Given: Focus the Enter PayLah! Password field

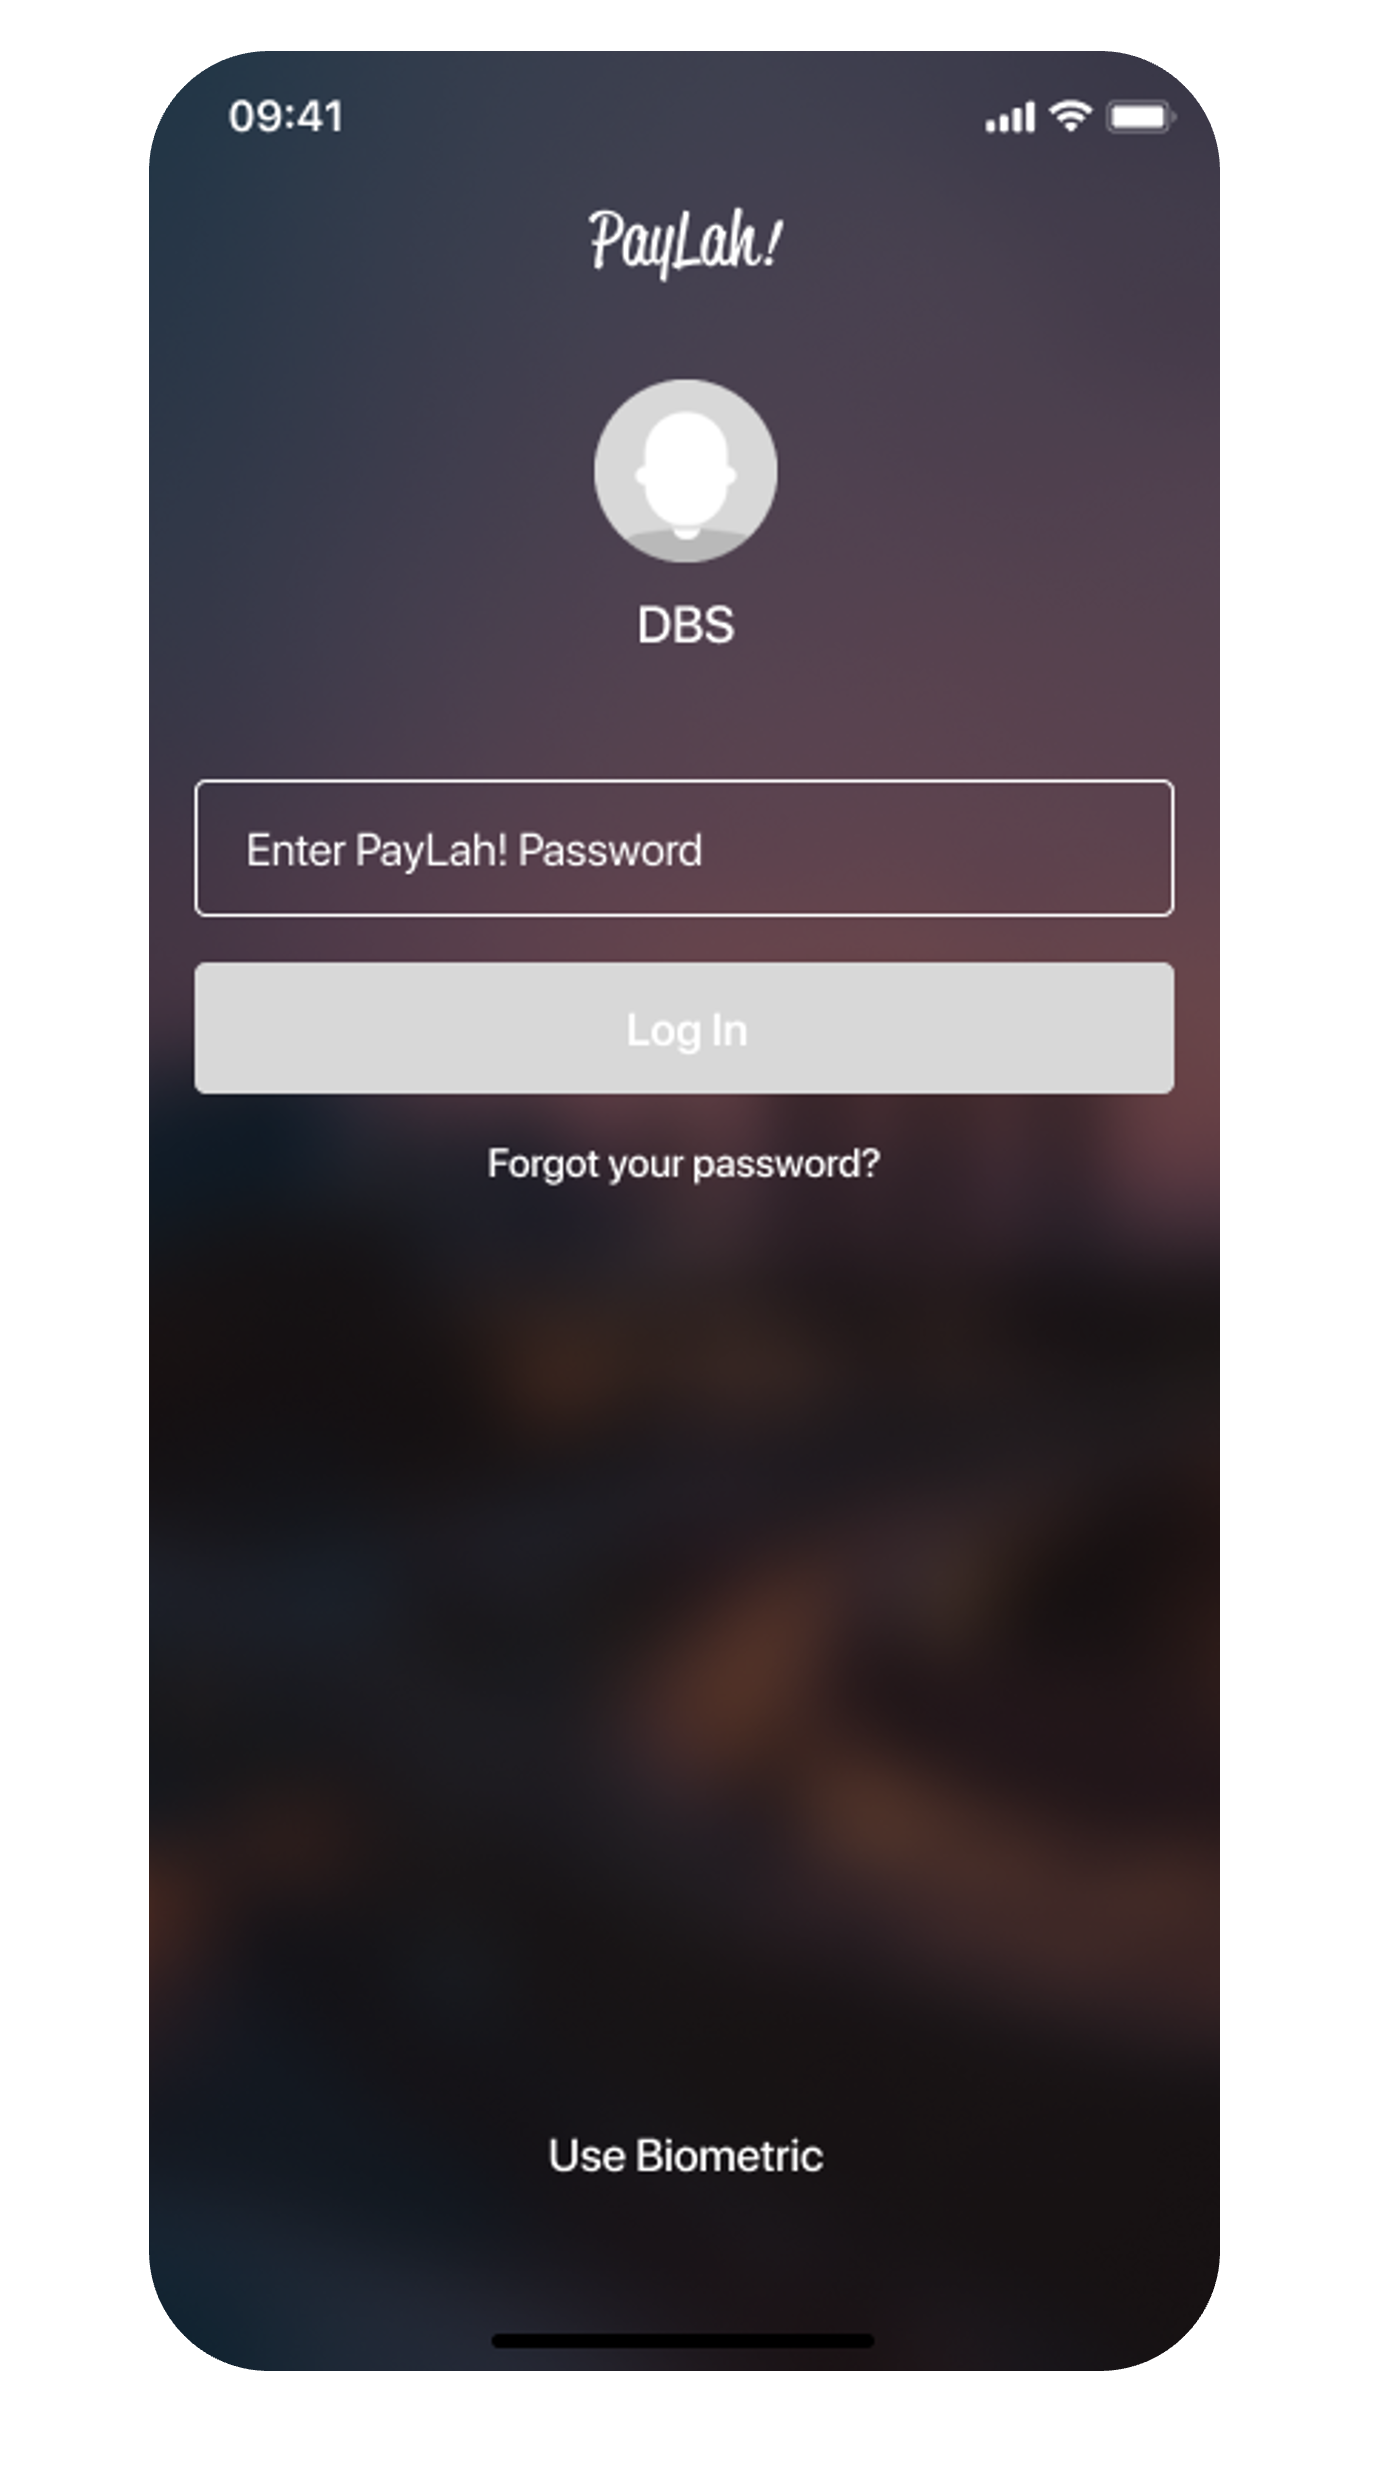Looking at the screenshot, I should (x=684, y=848).
